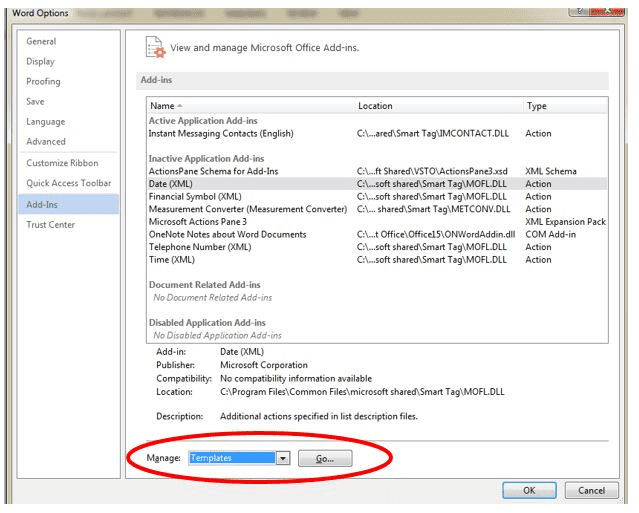
Task: Select the Proofing category
Action: tap(43, 82)
